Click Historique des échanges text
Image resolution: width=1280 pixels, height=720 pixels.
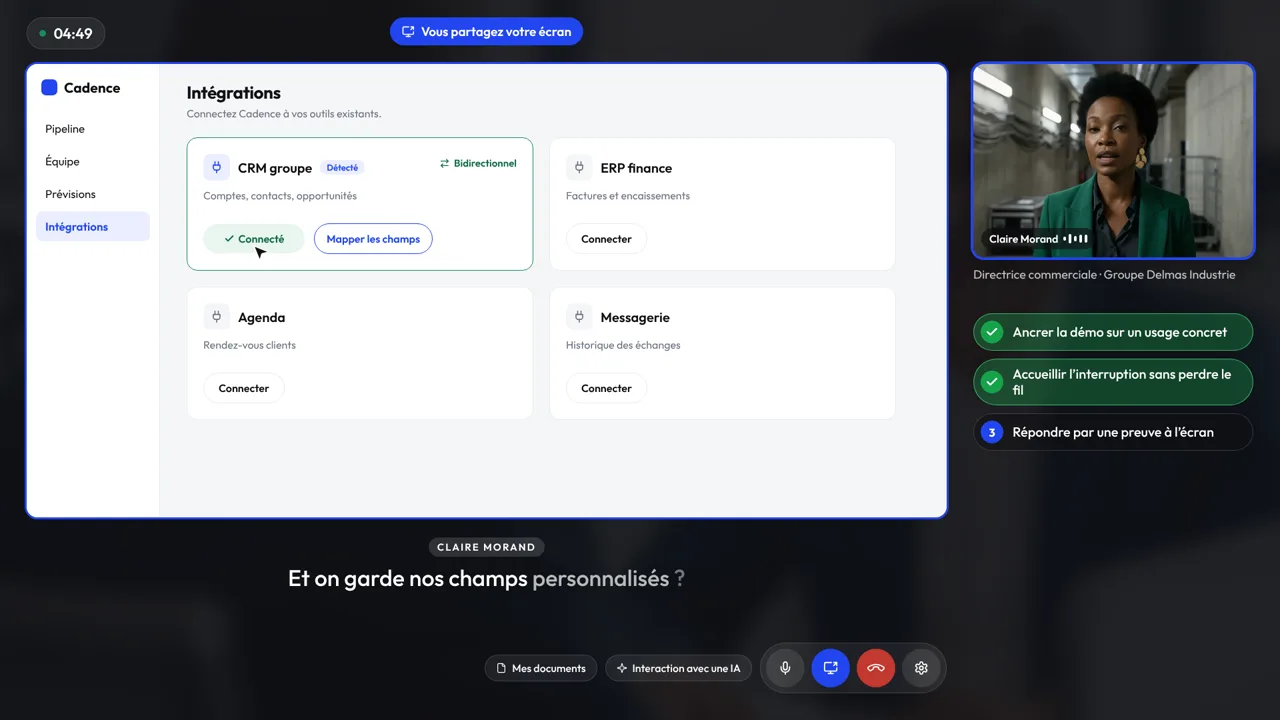(623, 345)
